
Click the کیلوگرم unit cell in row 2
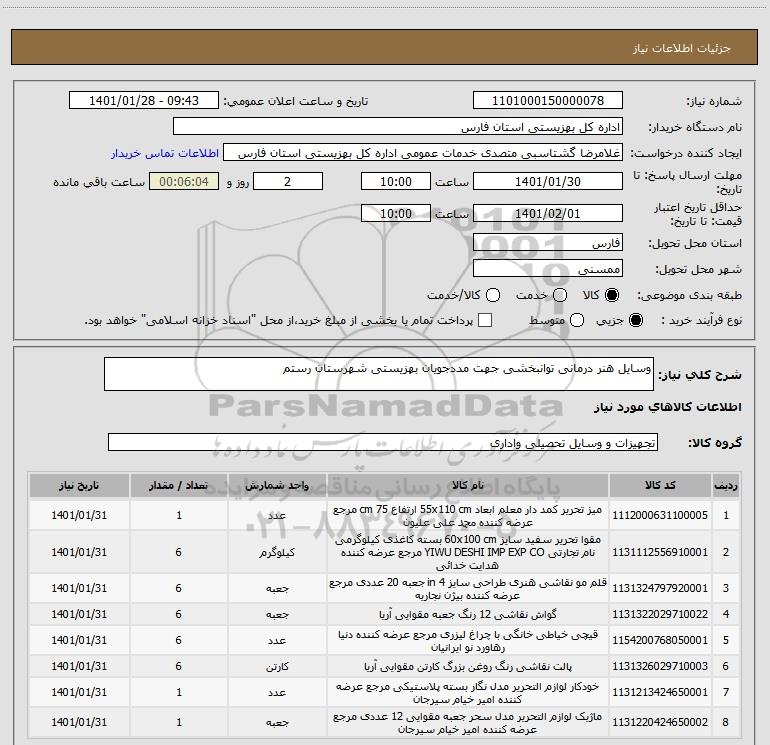[x=277, y=552]
